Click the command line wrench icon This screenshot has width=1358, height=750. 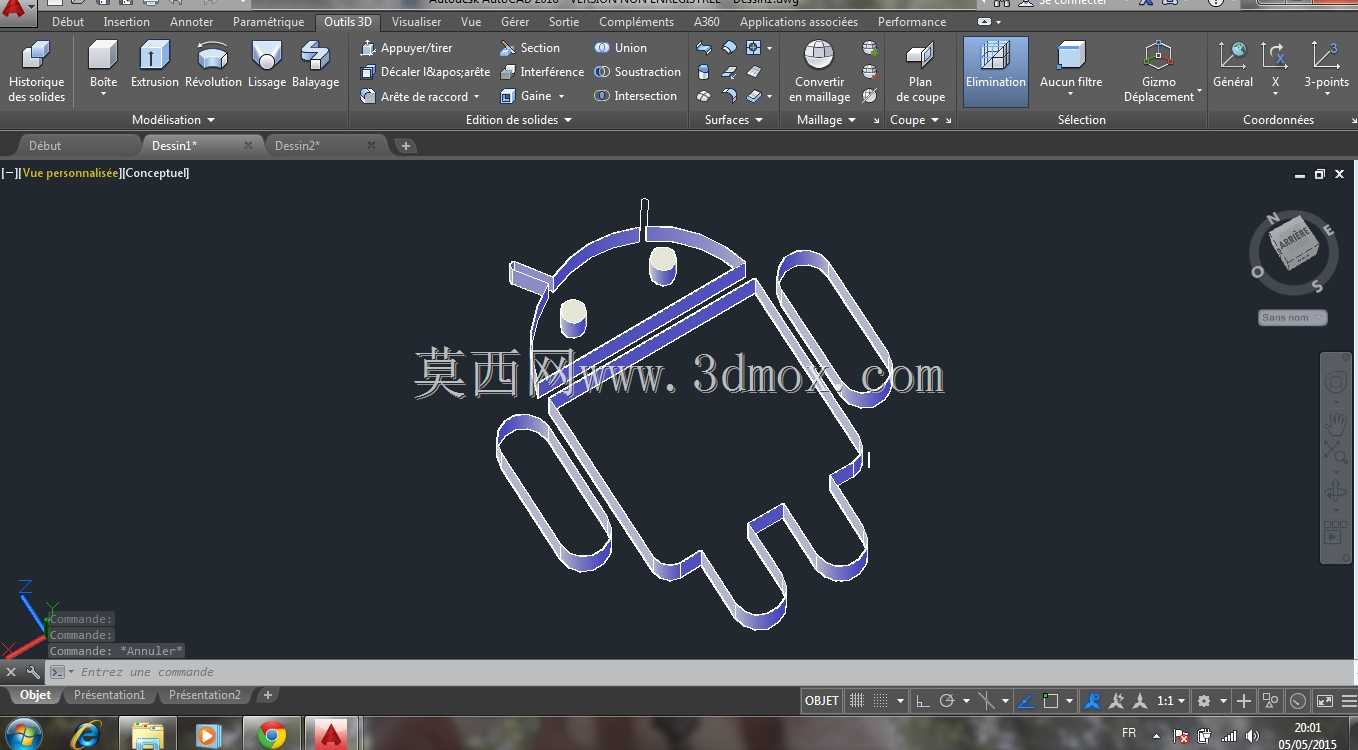[33, 672]
